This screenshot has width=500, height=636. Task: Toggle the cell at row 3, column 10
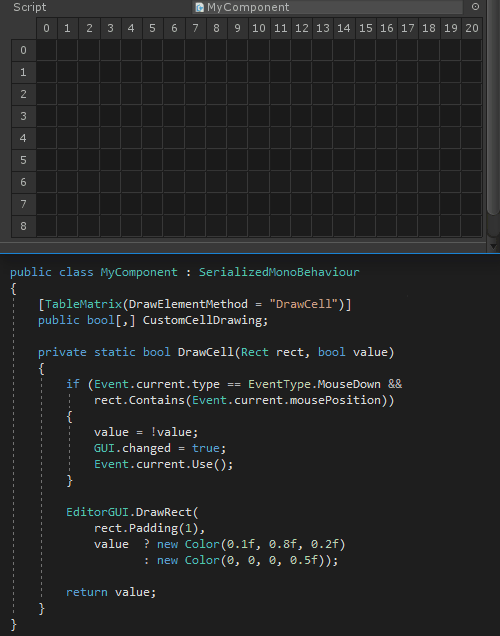[259, 116]
